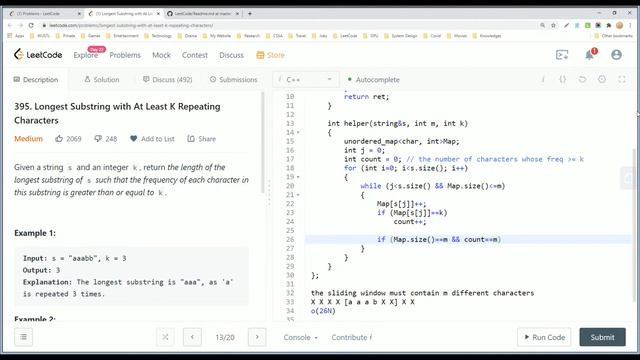Reset code to default icon
This screenshot has width=640, height=360.
[582, 80]
